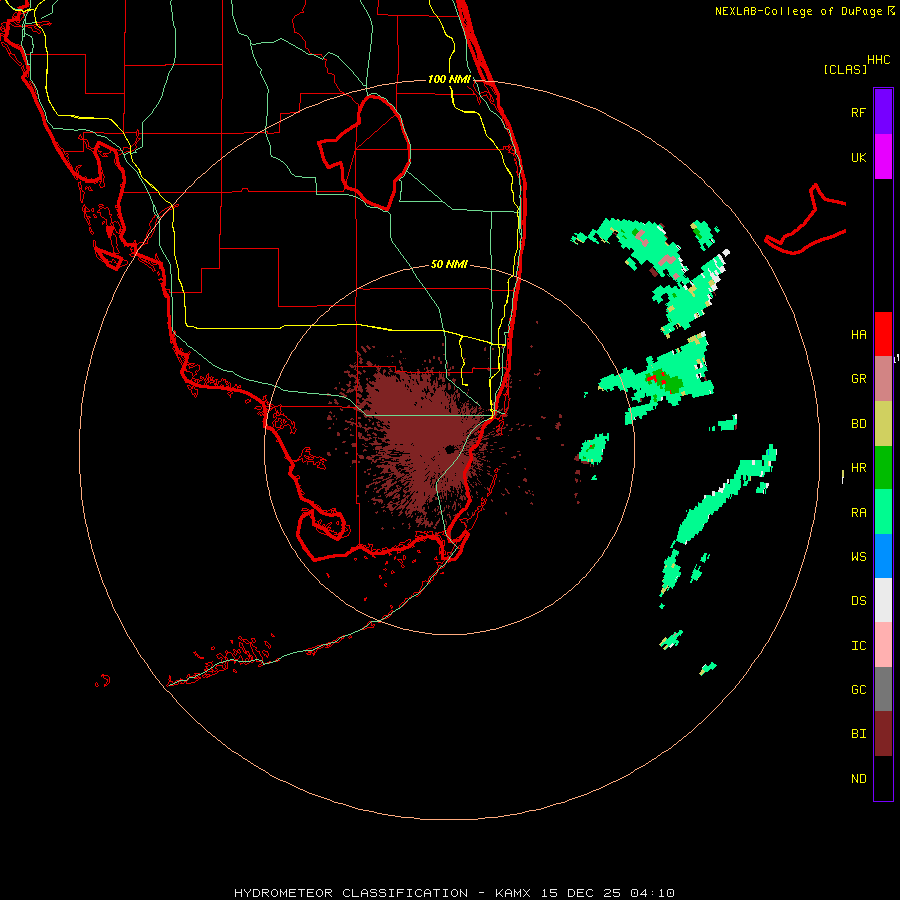The width and height of the screenshot is (900, 900).
Task: Click the magenta UK legend color swatch
Action: tap(883, 157)
